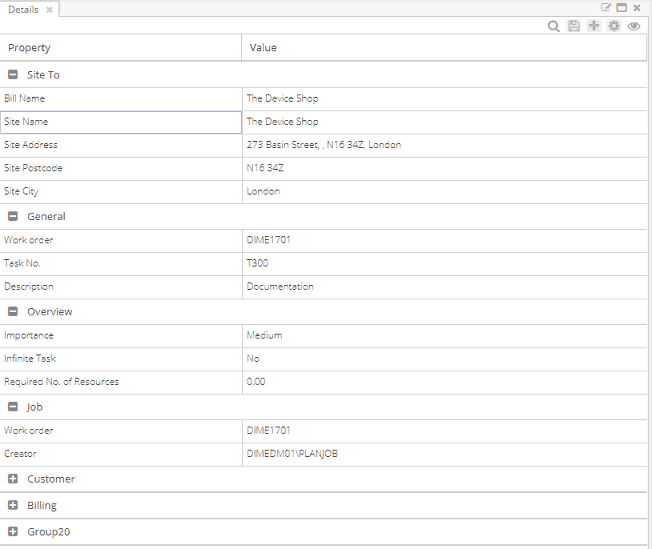The height and width of the screenshot is (549, 652).
Task: Select the Details tab
Action: (x=23, y=10)
